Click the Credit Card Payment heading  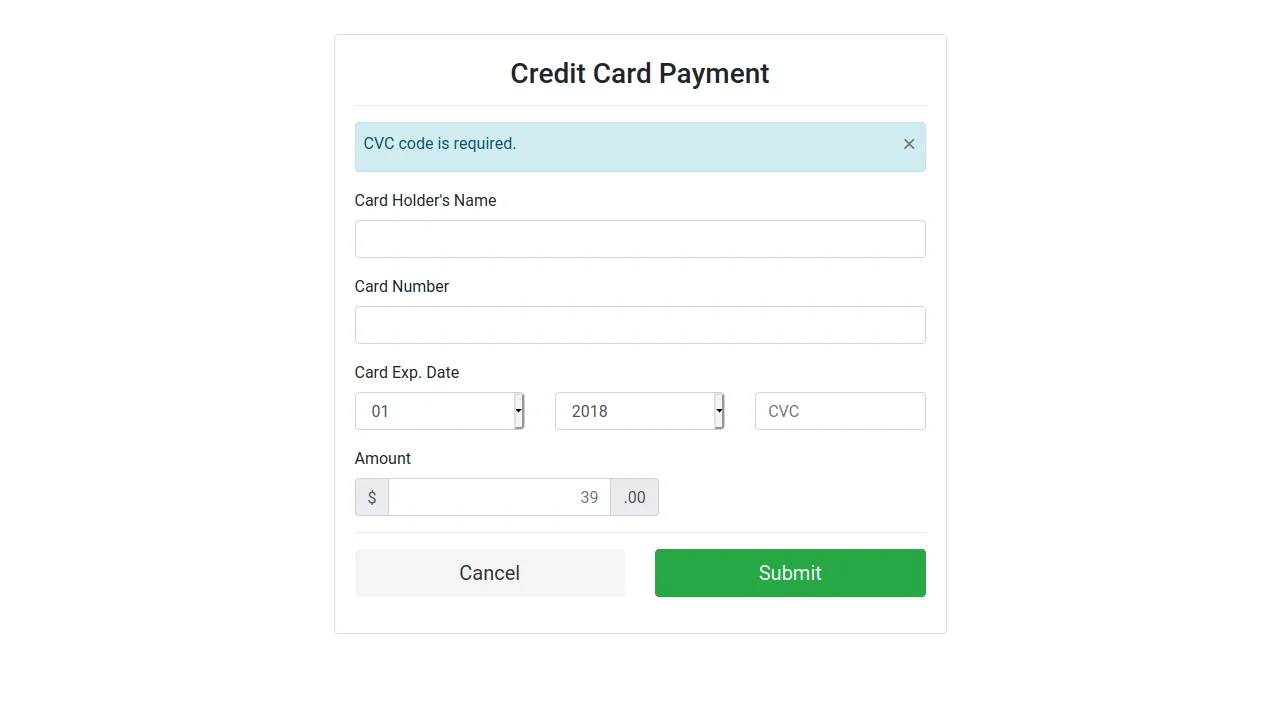(640, 73)
